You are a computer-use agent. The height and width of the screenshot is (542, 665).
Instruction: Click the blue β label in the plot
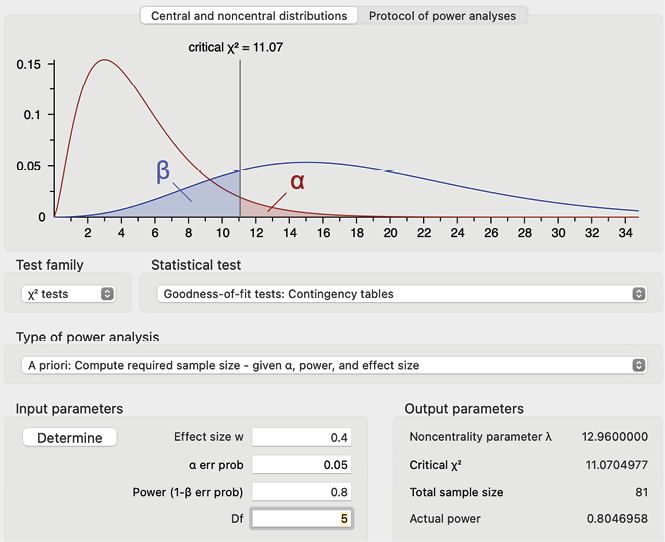point(163,170)
